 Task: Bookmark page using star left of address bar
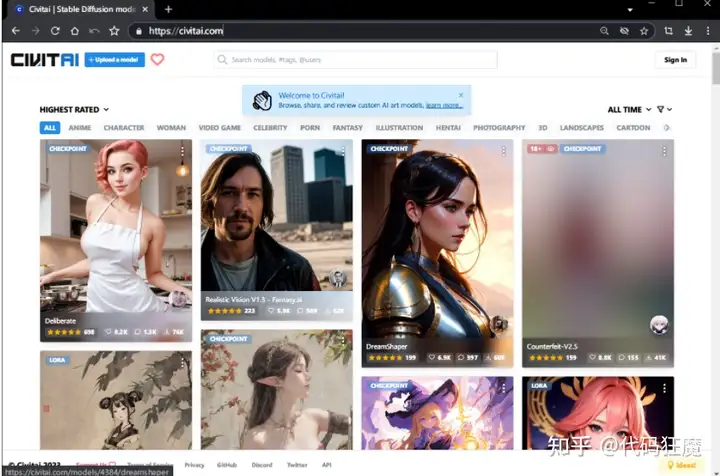coord(114,31)
